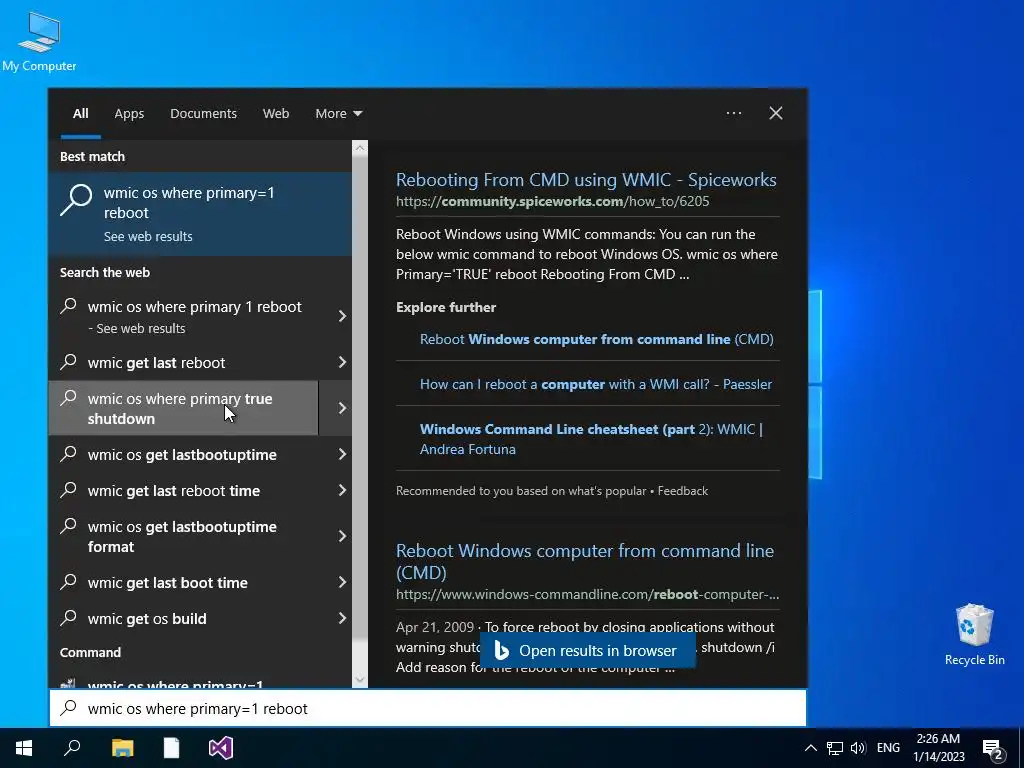Select 'wmic os get lastbootuptime format' suggestion
1024x768 pixels.
[x=184, y=536]
